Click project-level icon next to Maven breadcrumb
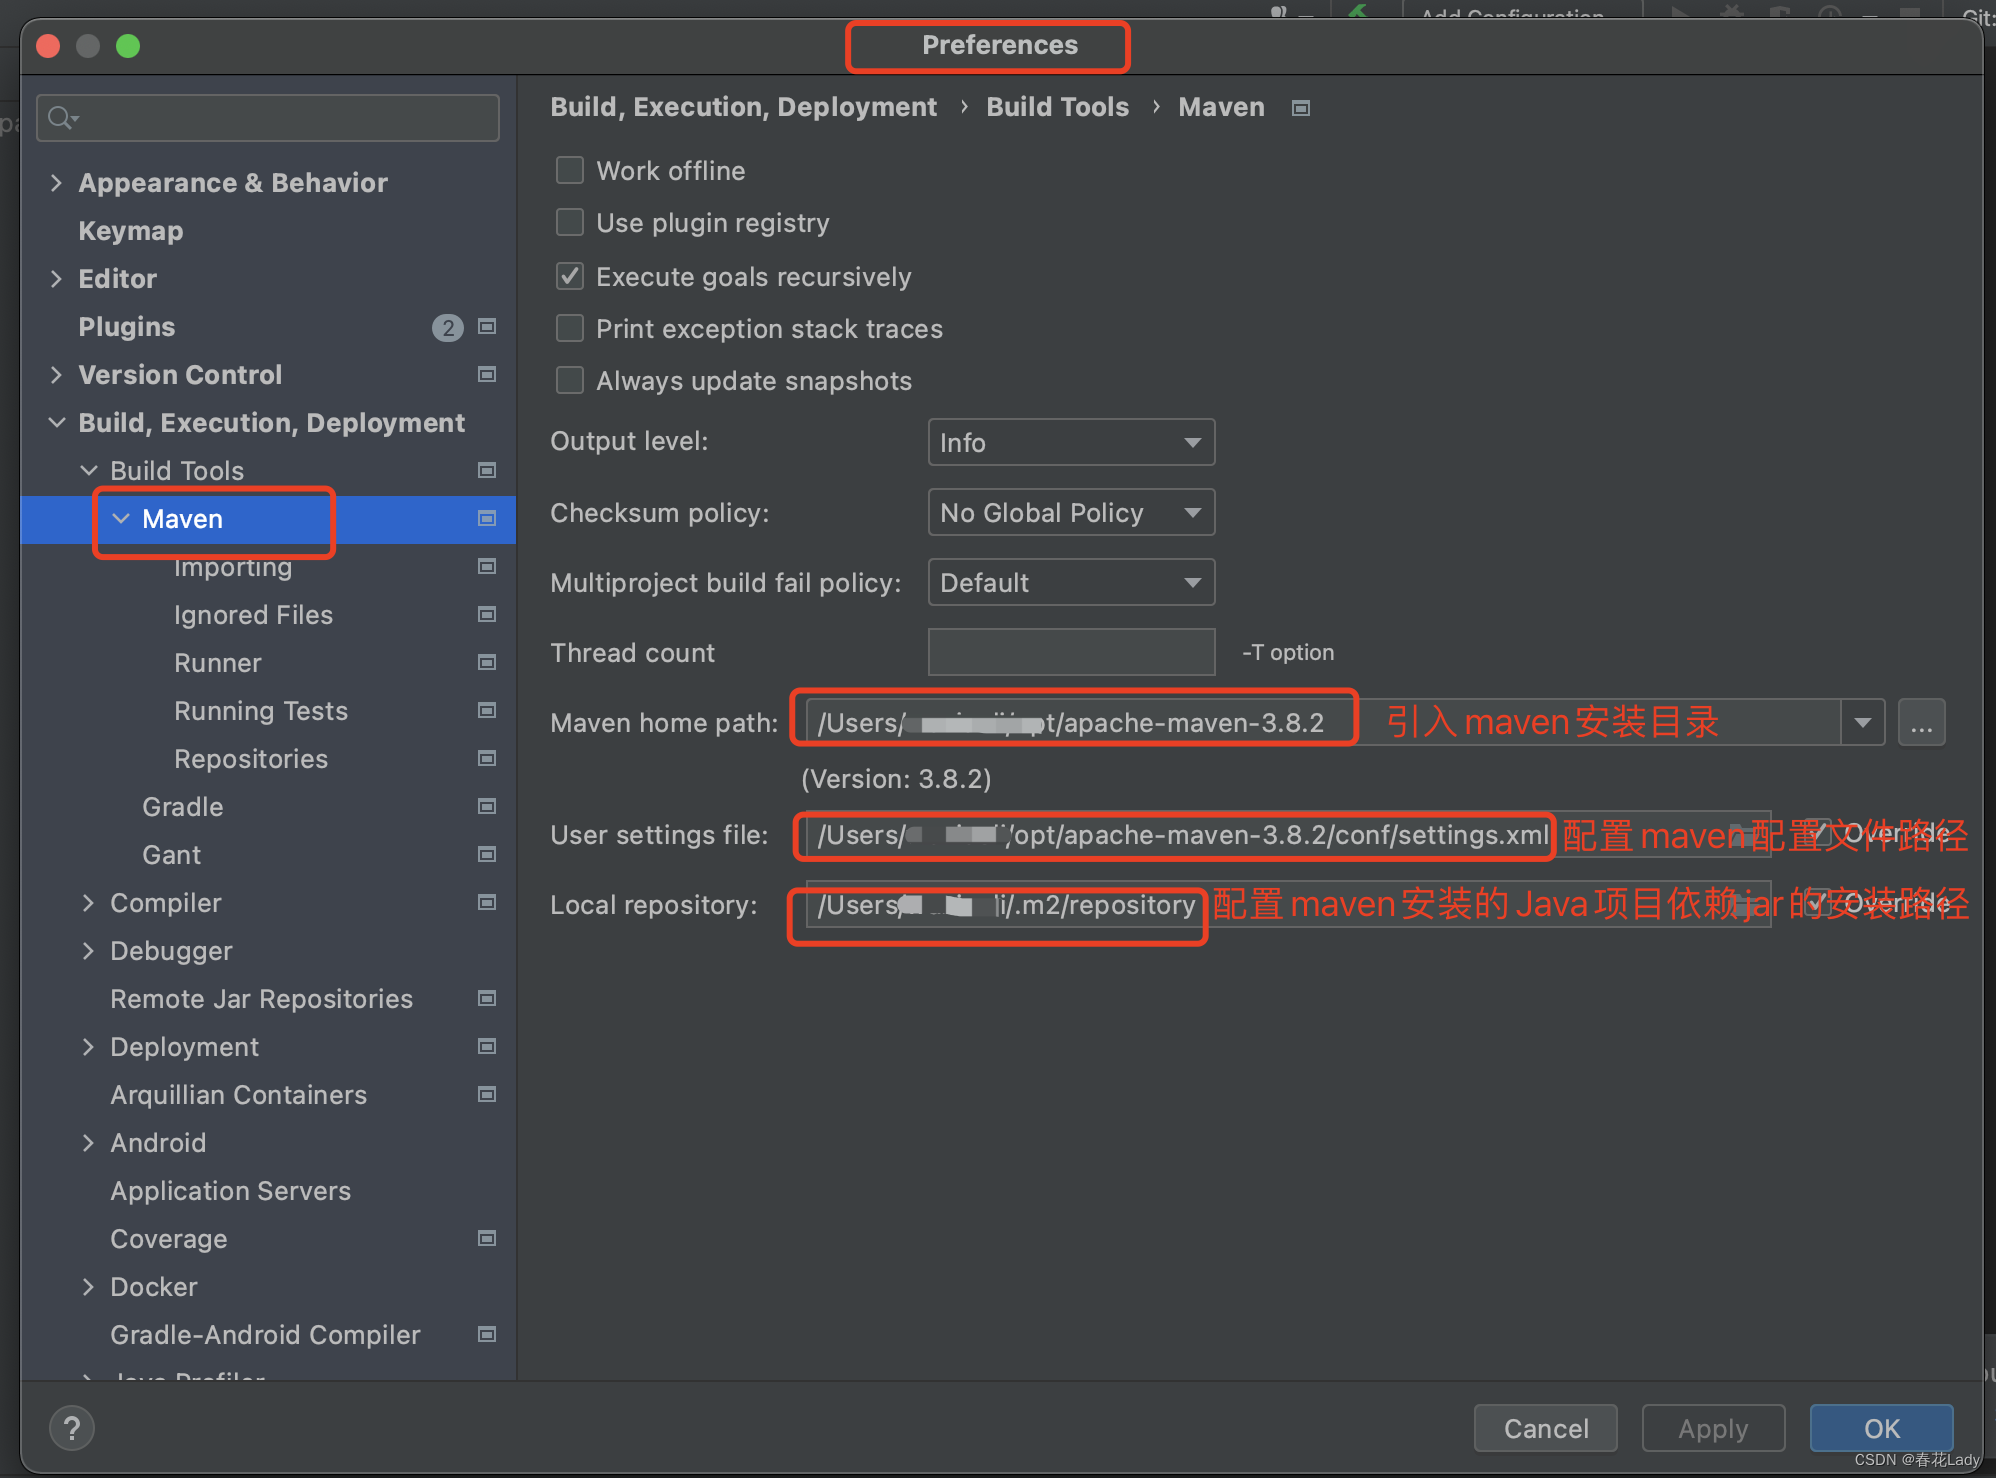Image resolution: width=1996 pixels, height=1478 pixels. pos(1300,108)
